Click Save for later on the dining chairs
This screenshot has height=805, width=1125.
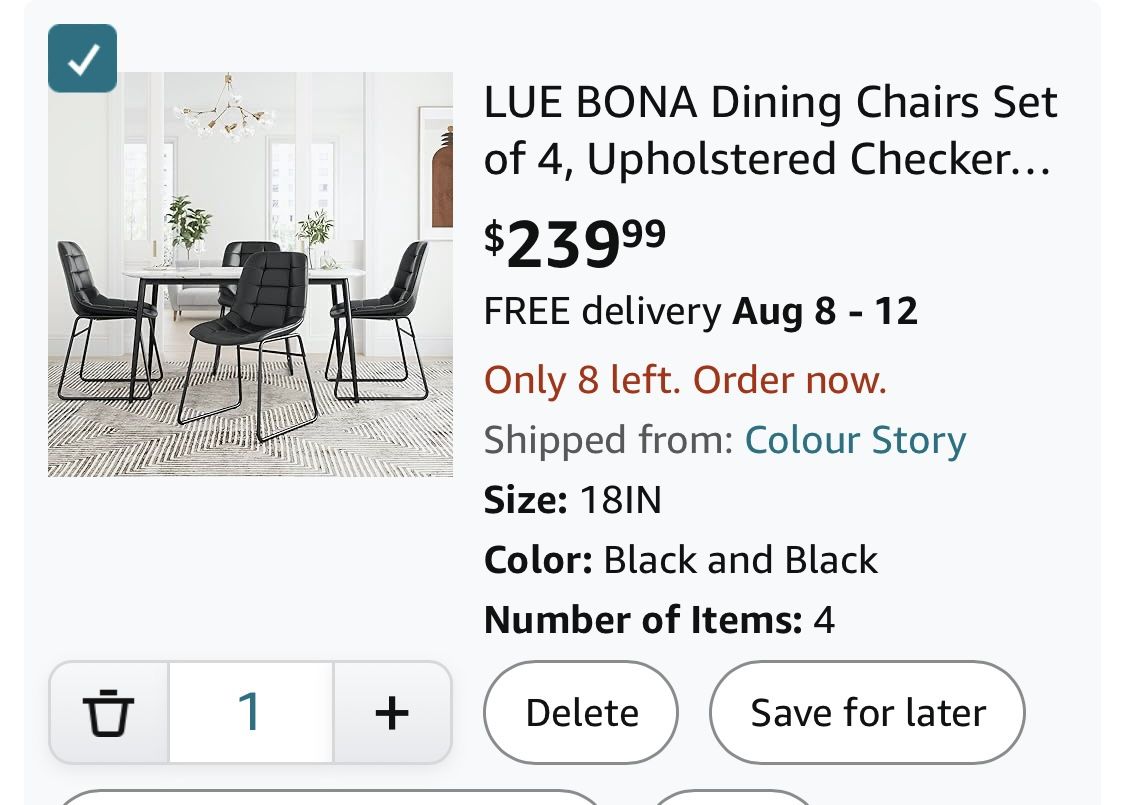pyautogui.click(x=867, y=712)
